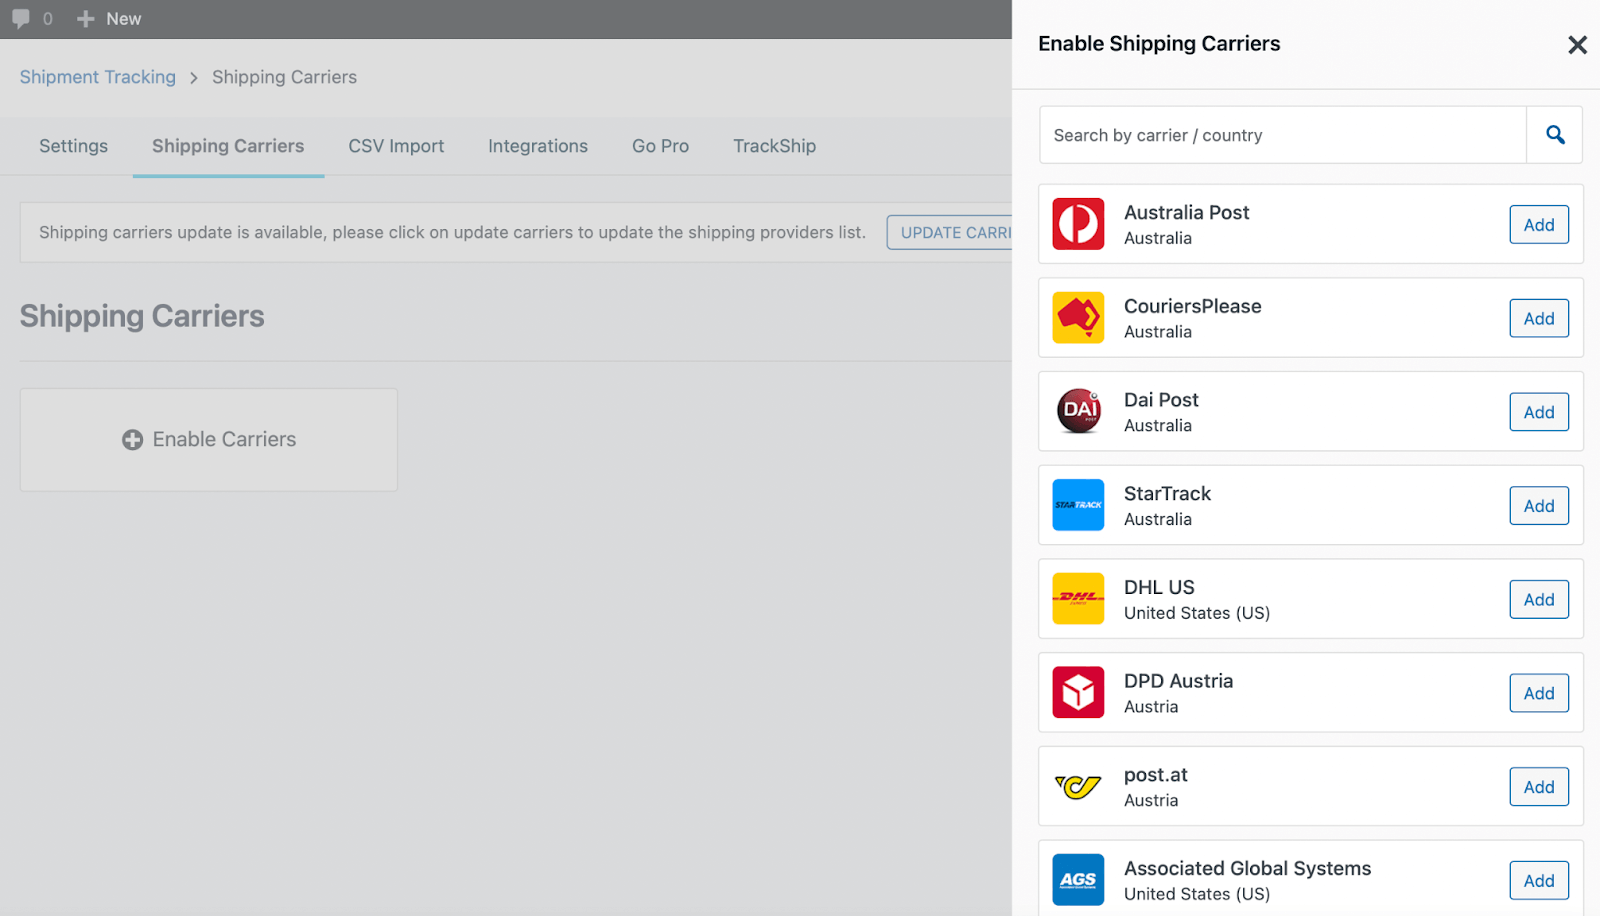Add the DPD Austria carrier
The image size is (1600, 916).
point(1538,692)
